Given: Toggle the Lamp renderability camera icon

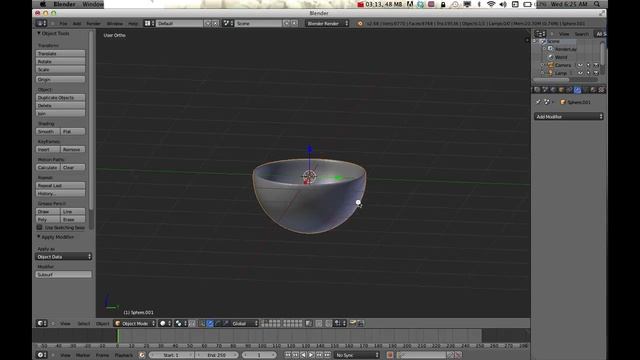Looking at the screenshot, I should (x=596, y=73).
